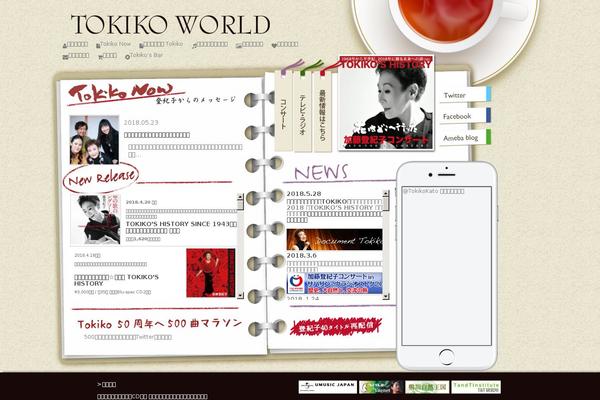Click the New Release scroll up arrow

click(x=240, y=197)
